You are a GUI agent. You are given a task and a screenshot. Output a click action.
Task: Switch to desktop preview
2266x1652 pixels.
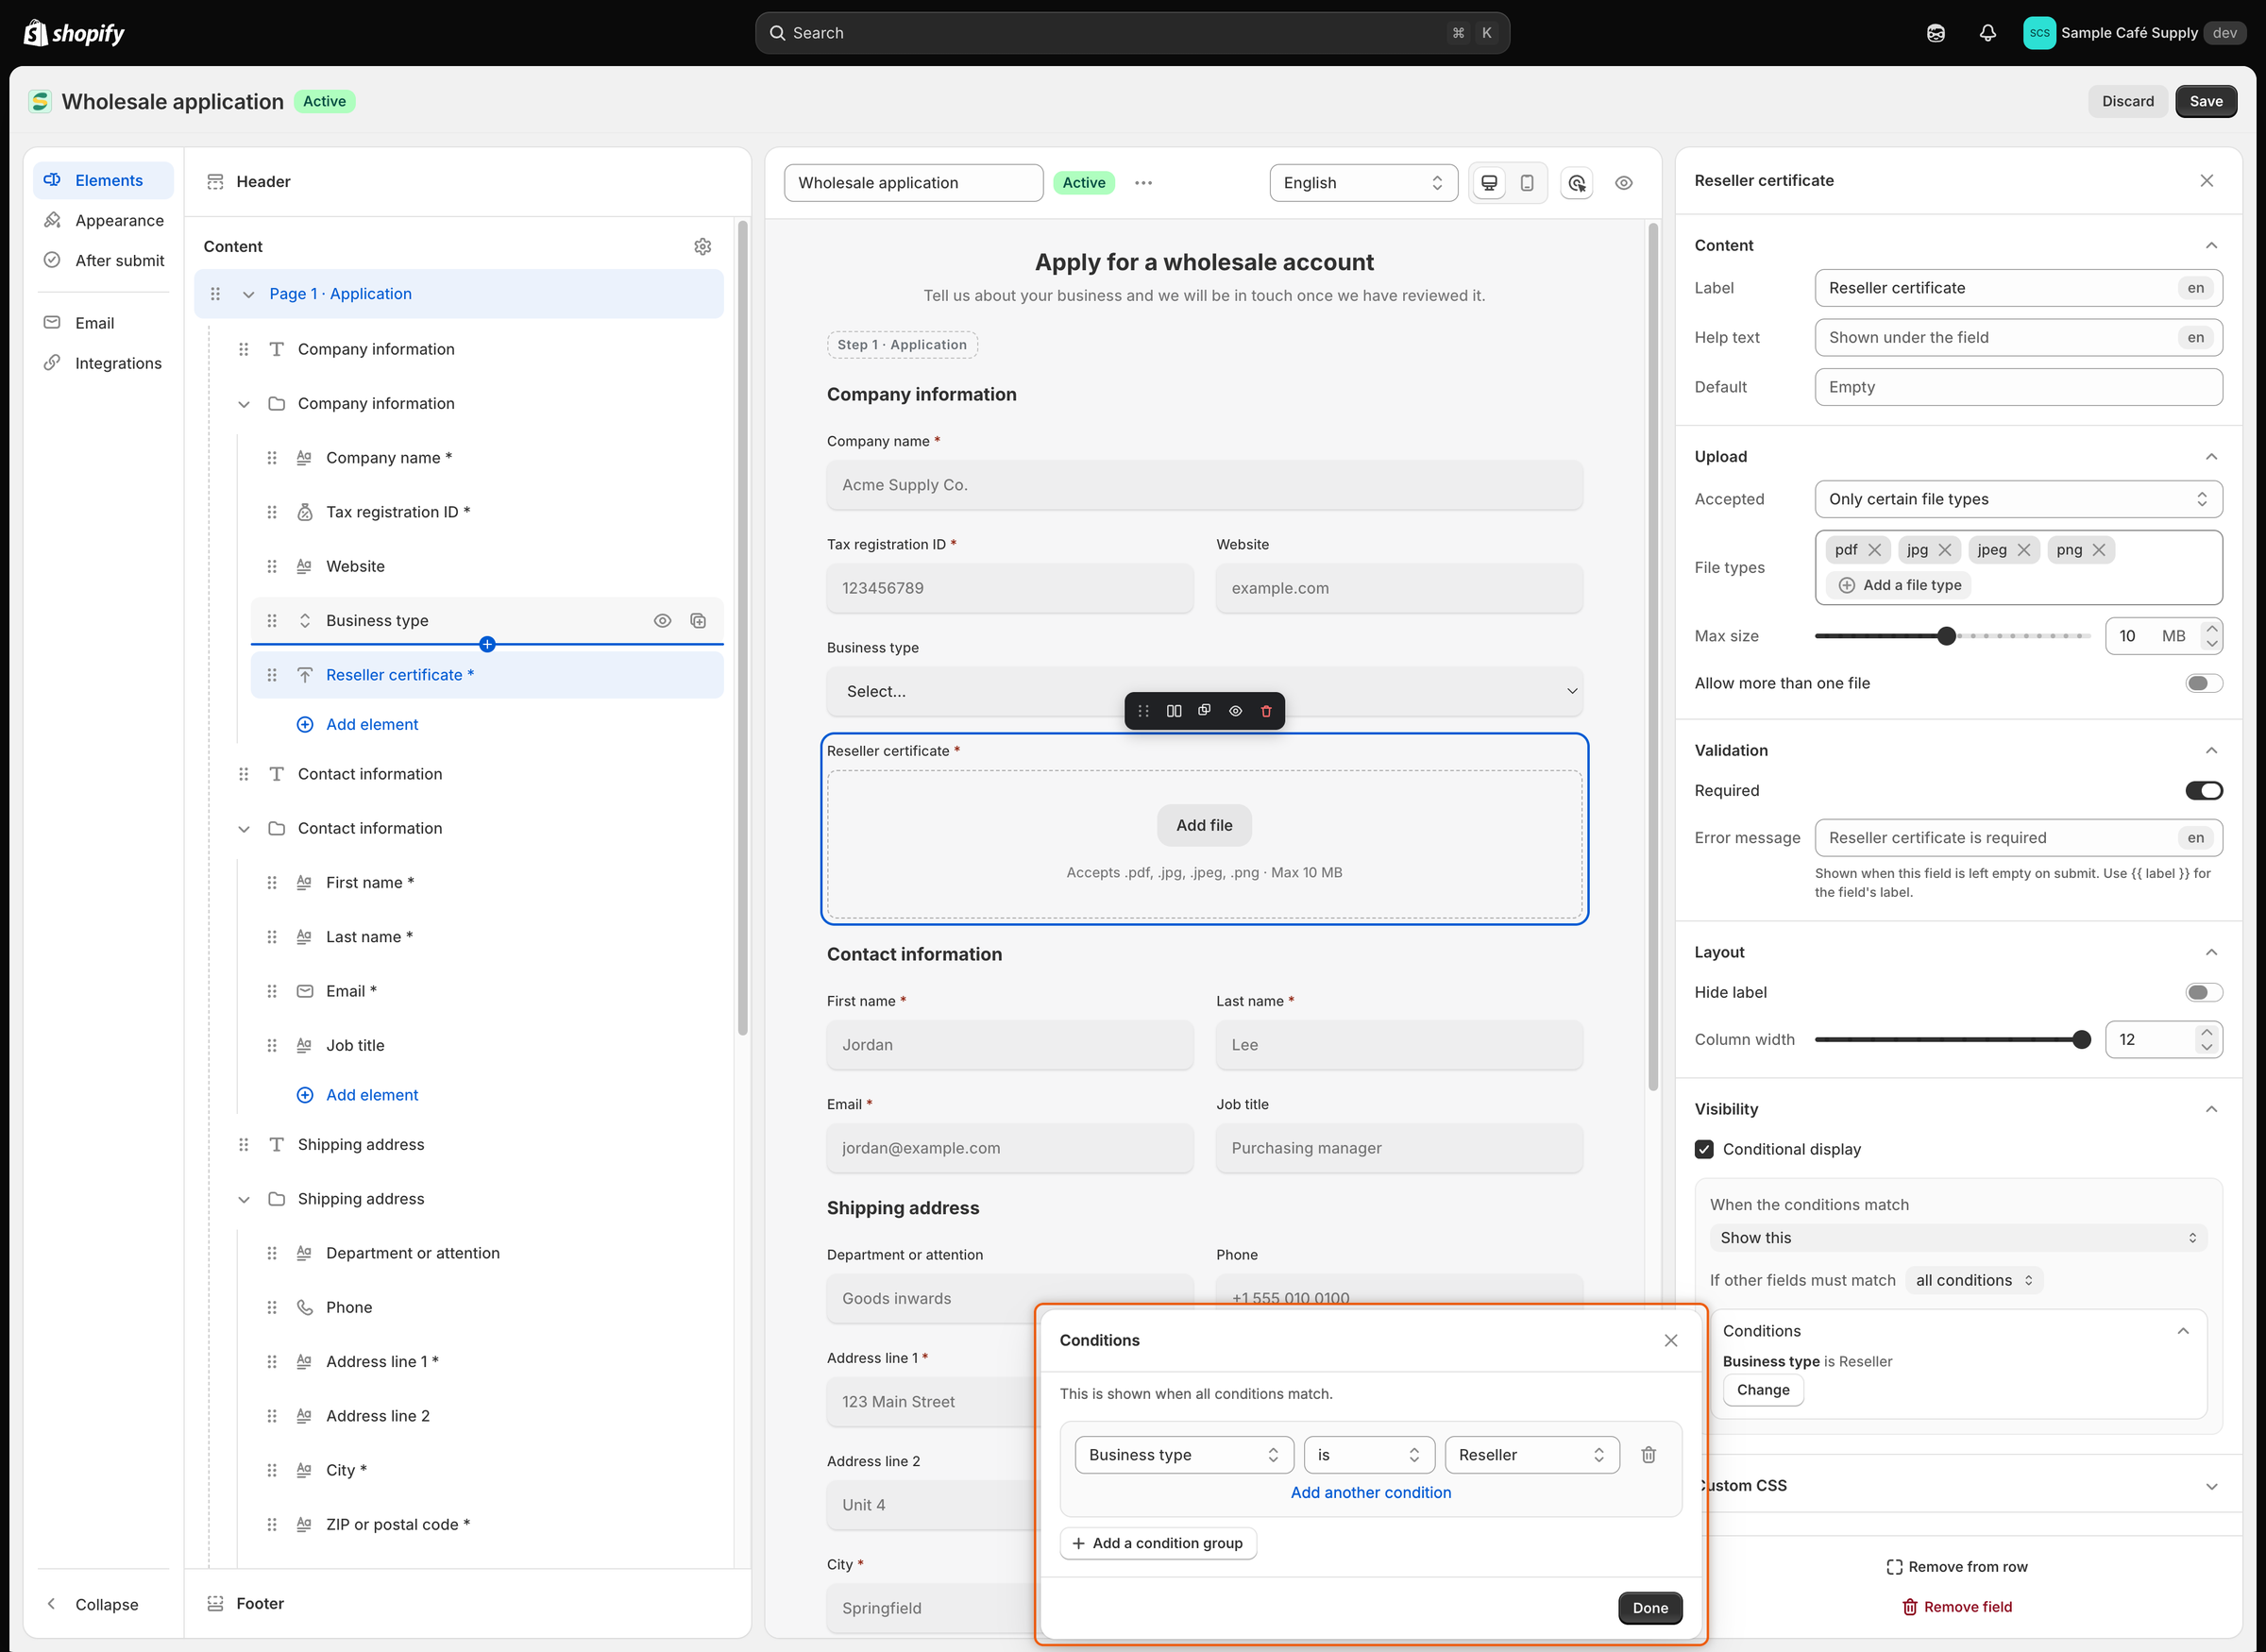[1489, 183]
